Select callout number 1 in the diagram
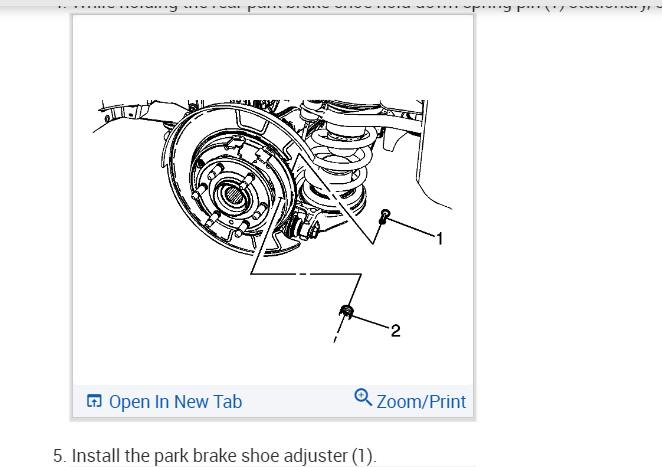This screenshot has height=467, width=662. pyautogui.click(x=440, y=239)
